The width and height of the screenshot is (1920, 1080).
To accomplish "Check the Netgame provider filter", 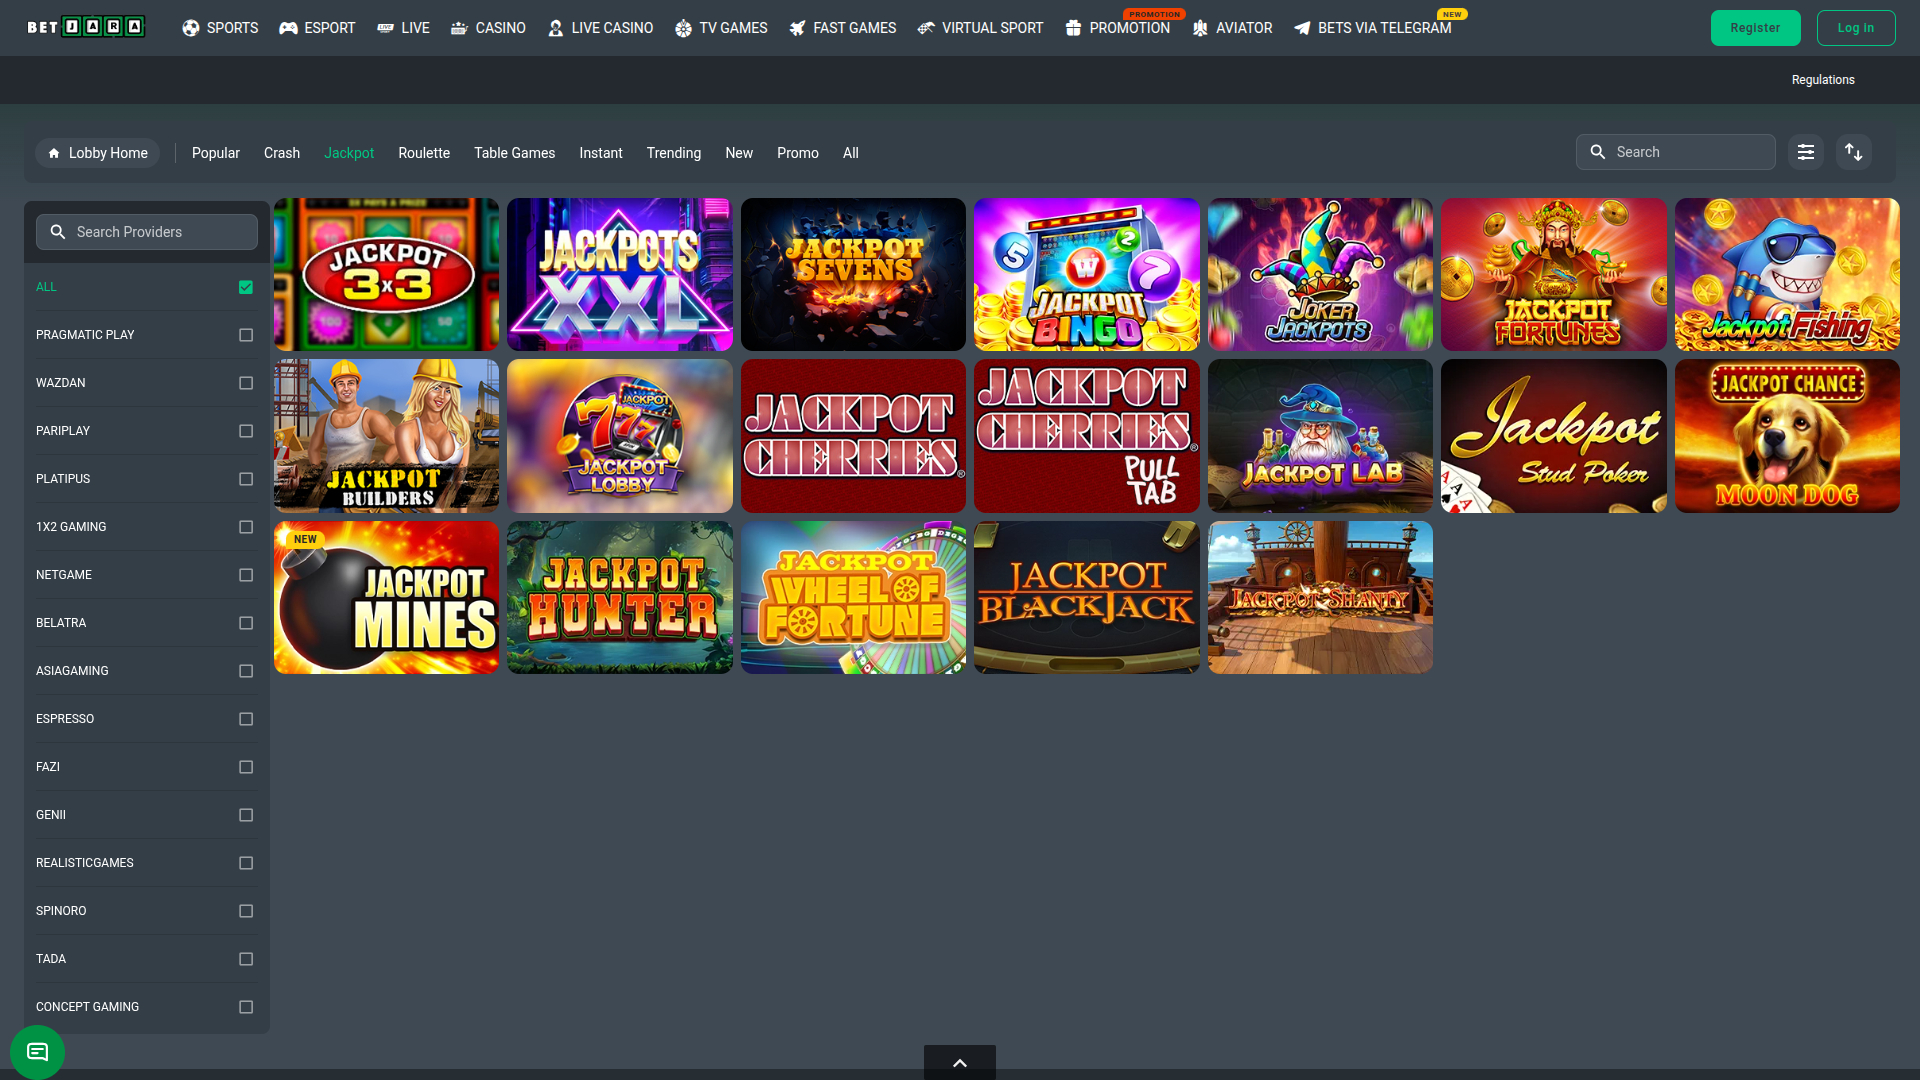I will (x=246, y=575).
